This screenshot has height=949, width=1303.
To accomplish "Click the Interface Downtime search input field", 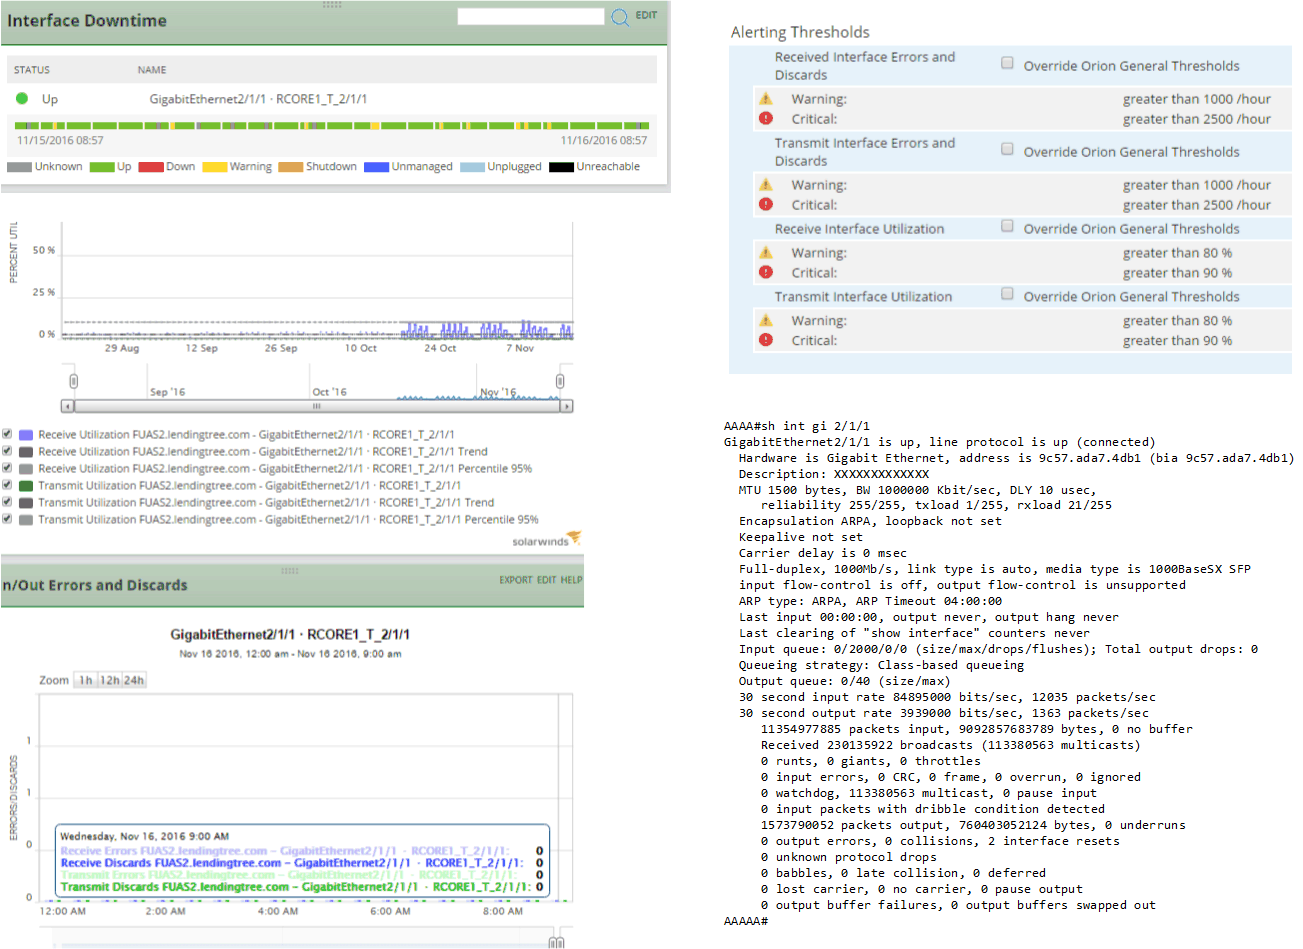I will tap(531, 17).
